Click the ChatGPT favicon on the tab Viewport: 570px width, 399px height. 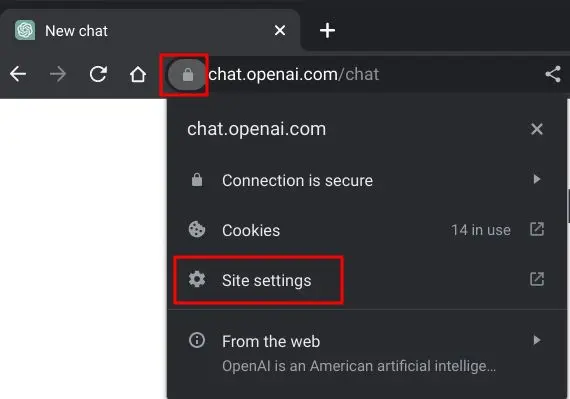click(x=25, y=30)
